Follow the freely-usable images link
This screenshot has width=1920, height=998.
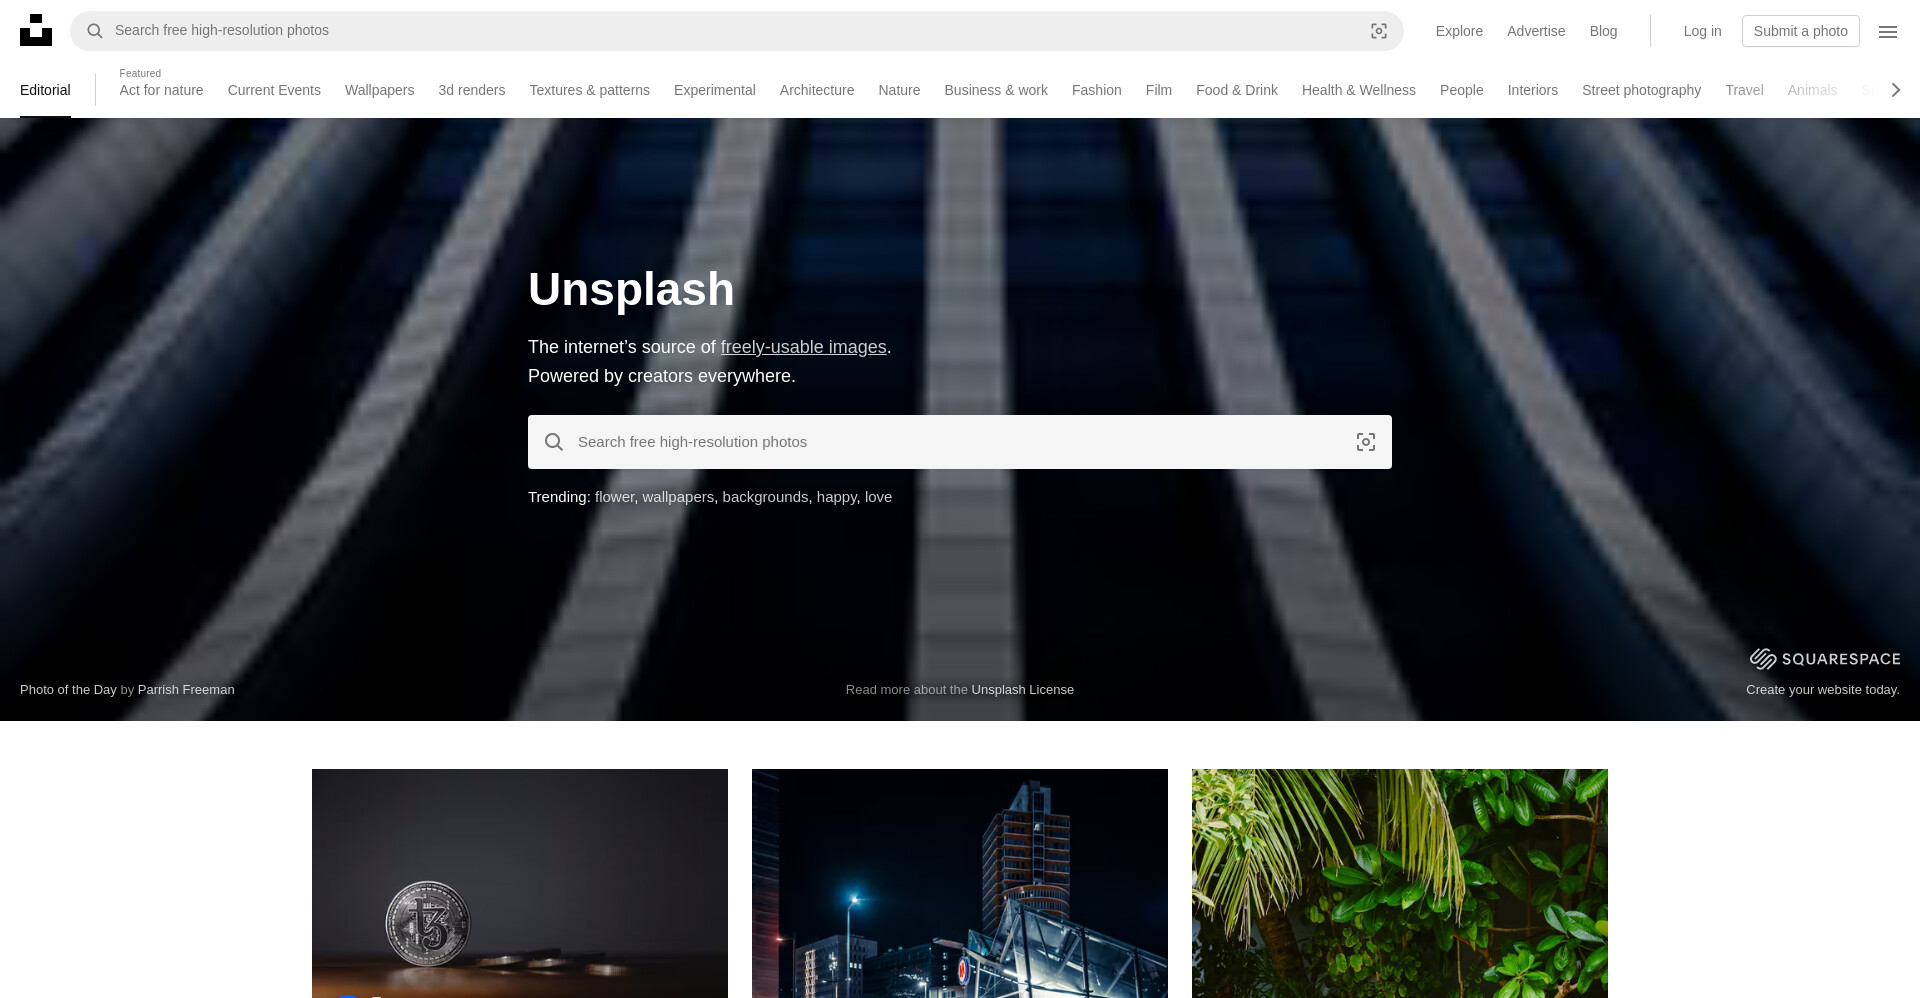pyautogui.click(x=803, y=347)
